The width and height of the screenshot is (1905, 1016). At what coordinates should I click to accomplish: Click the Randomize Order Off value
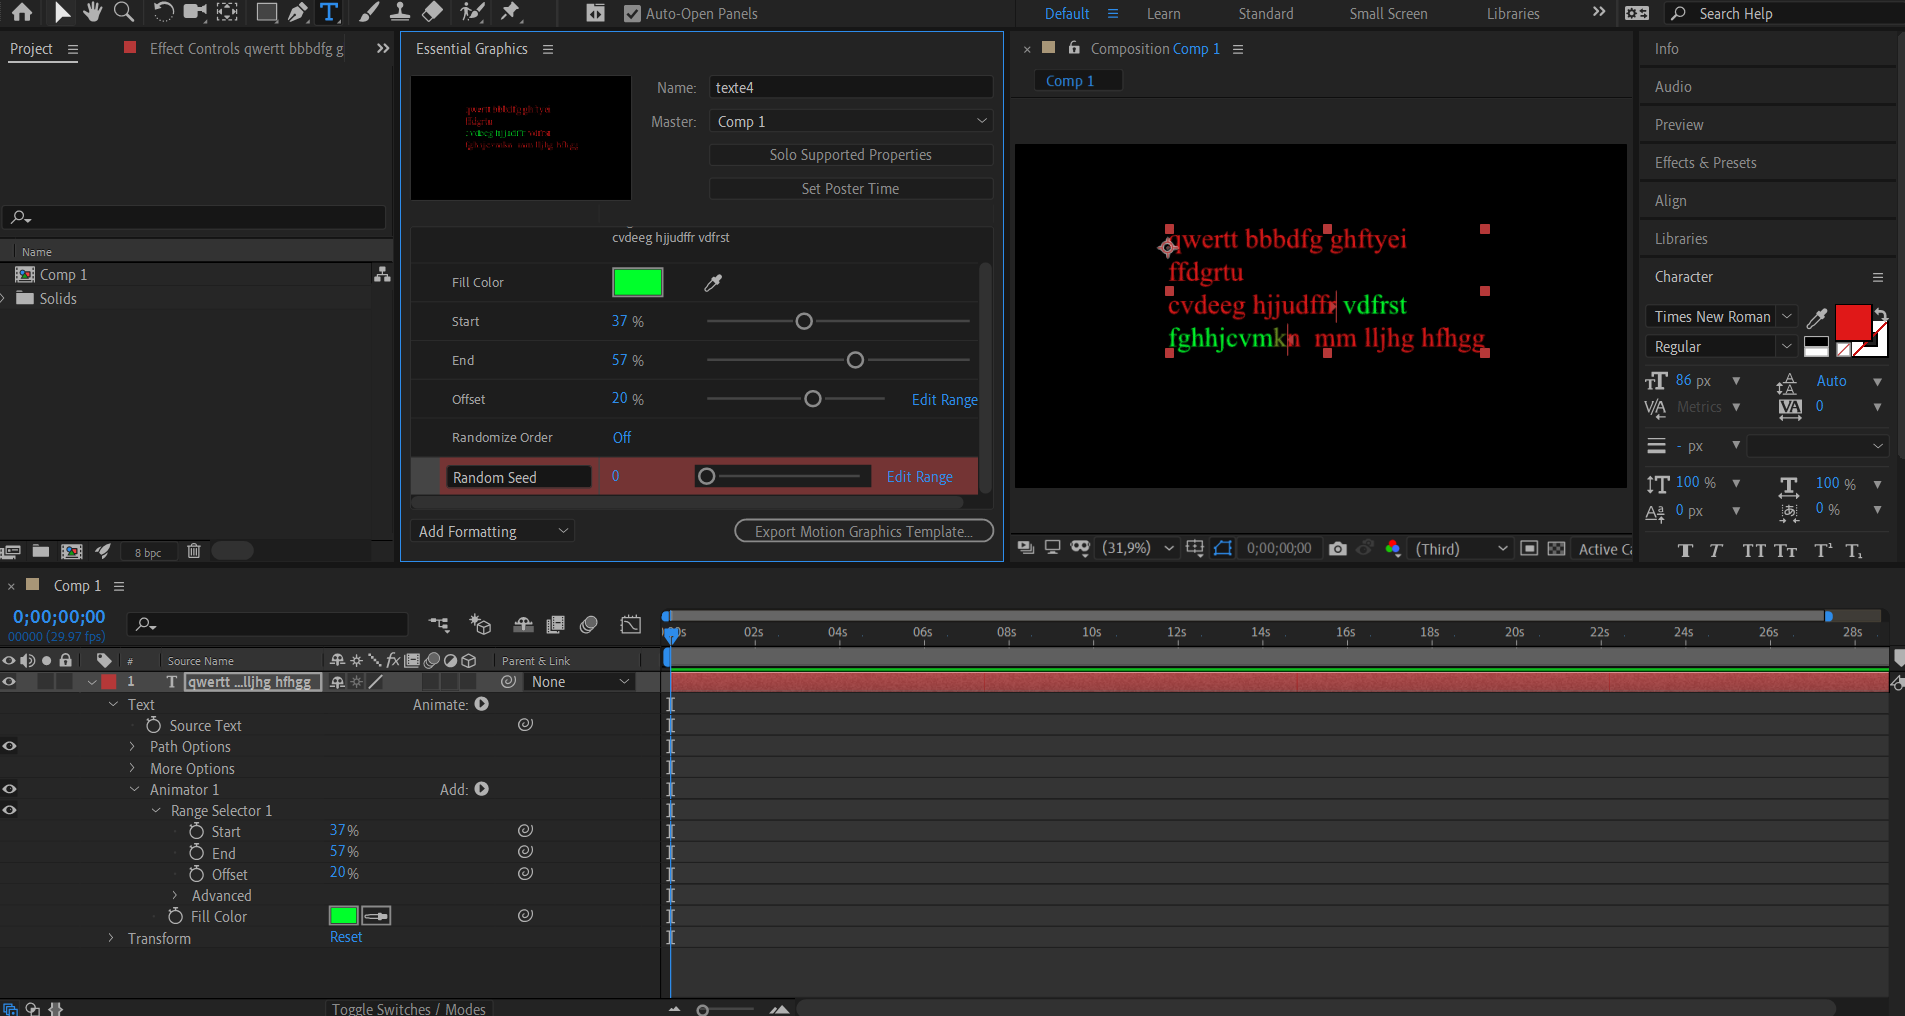(622, 437)
